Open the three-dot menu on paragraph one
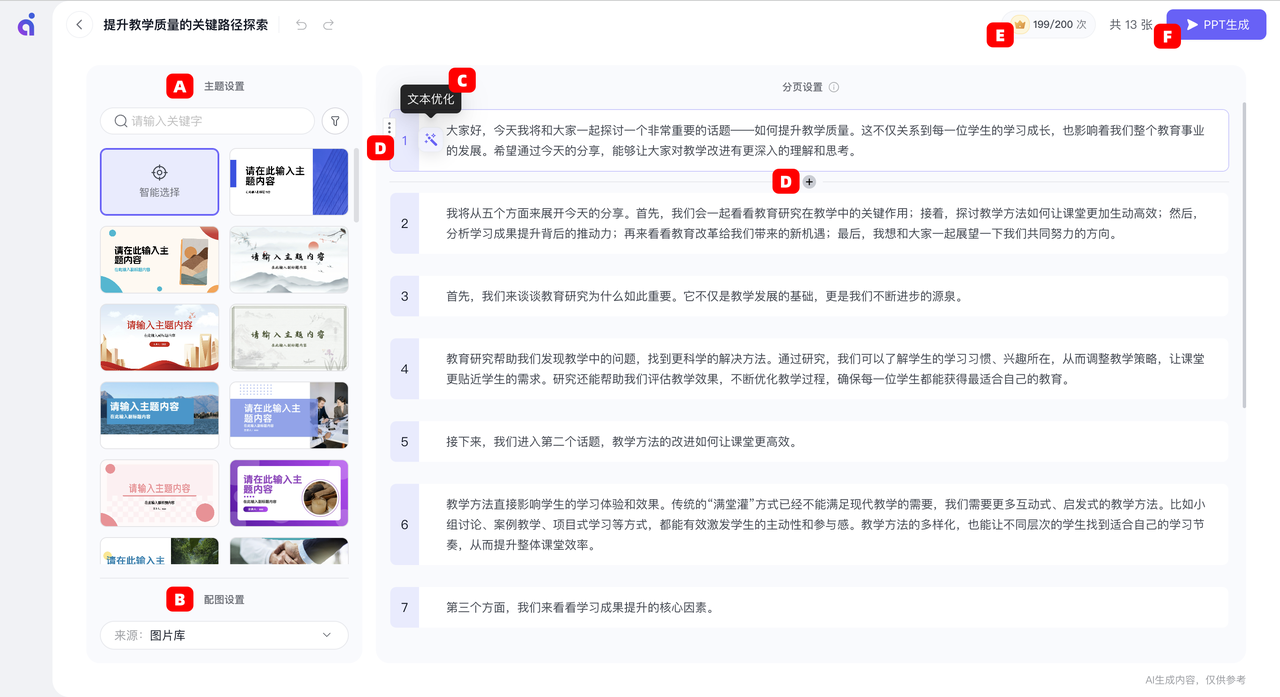Image resolution: width=1280 pixels, height=697 pixels. coord(388,128)
